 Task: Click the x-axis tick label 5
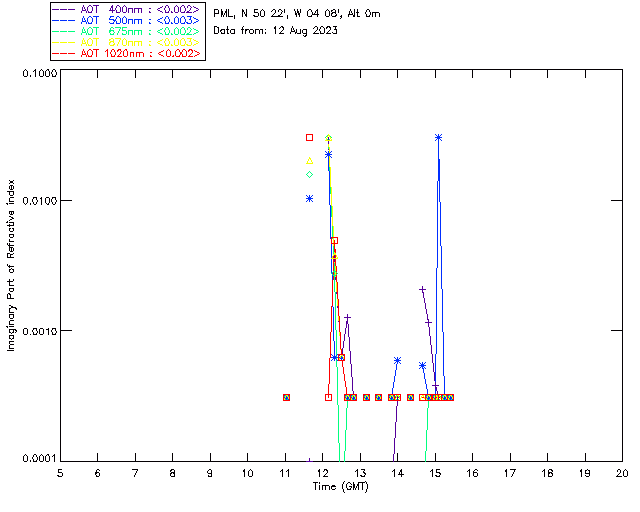pos(60,473)
